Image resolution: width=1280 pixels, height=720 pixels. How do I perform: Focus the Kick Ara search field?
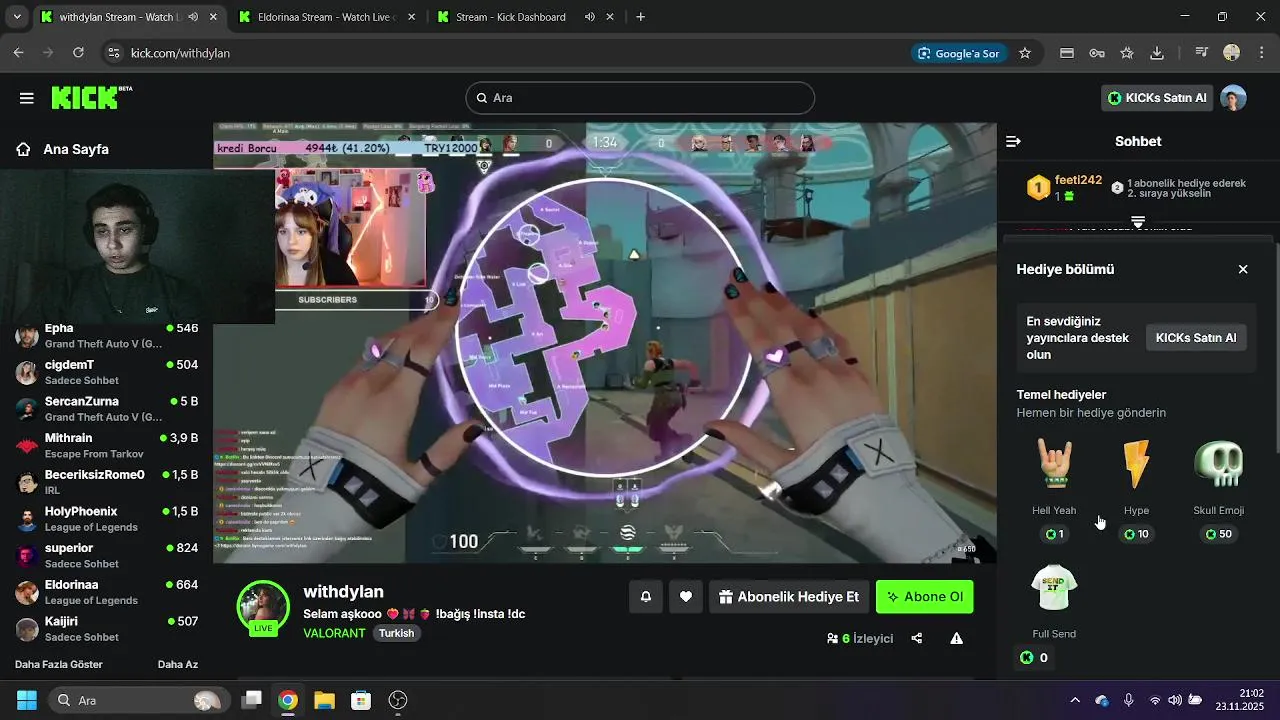[640, 98]
